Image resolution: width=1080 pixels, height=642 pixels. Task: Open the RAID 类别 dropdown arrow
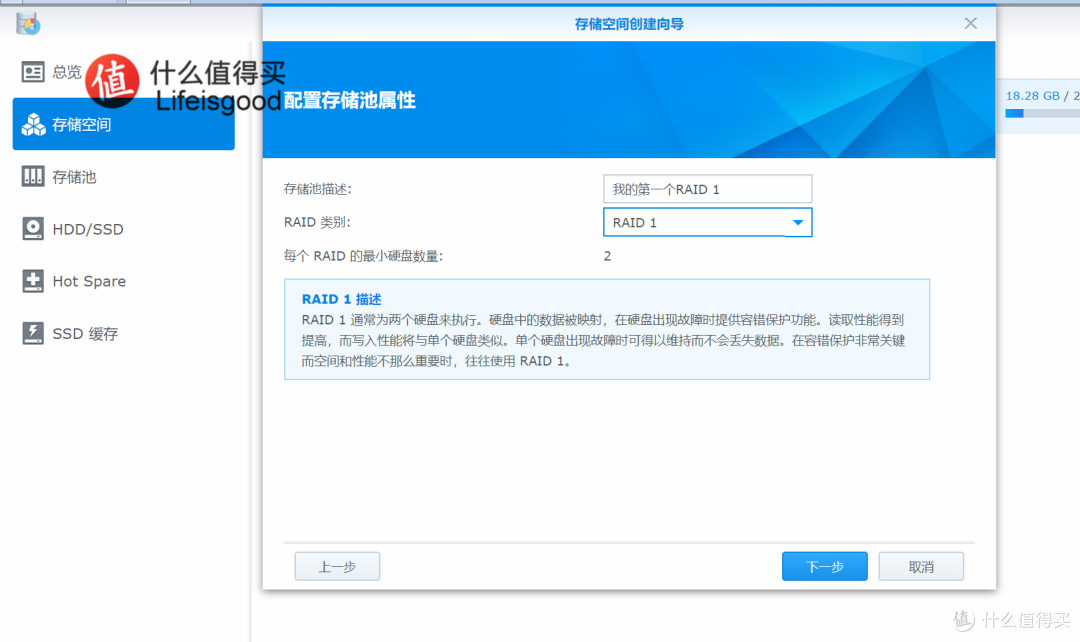(x=798, y=222)
